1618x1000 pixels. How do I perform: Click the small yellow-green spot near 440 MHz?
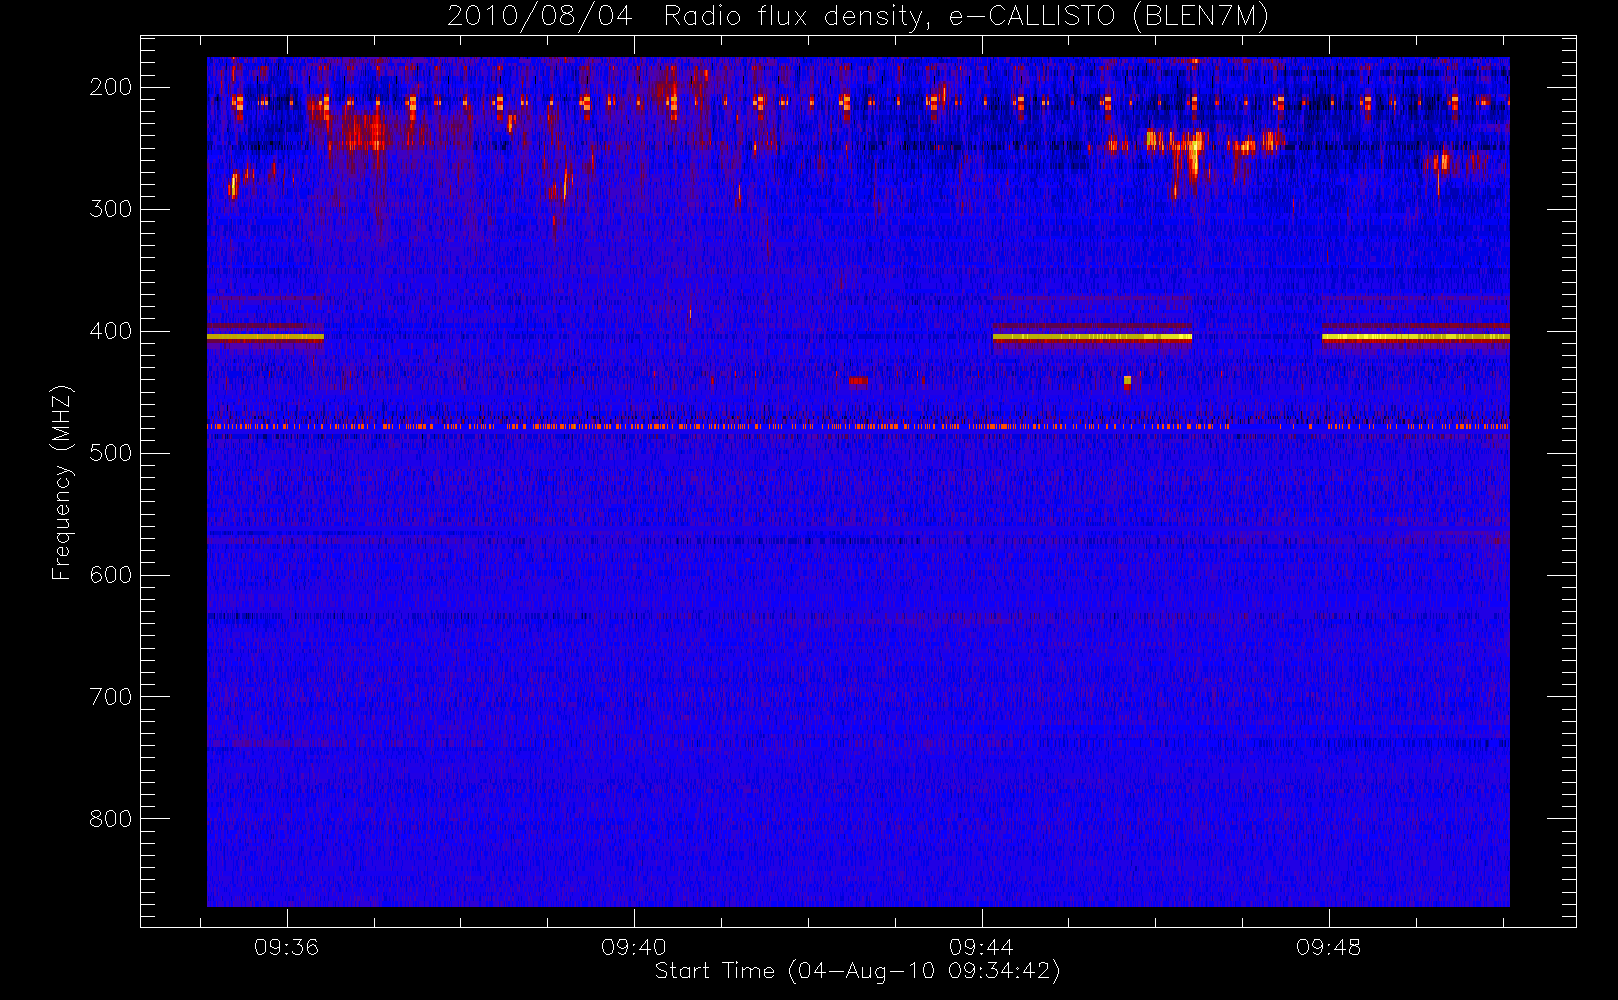point(1127,380)
